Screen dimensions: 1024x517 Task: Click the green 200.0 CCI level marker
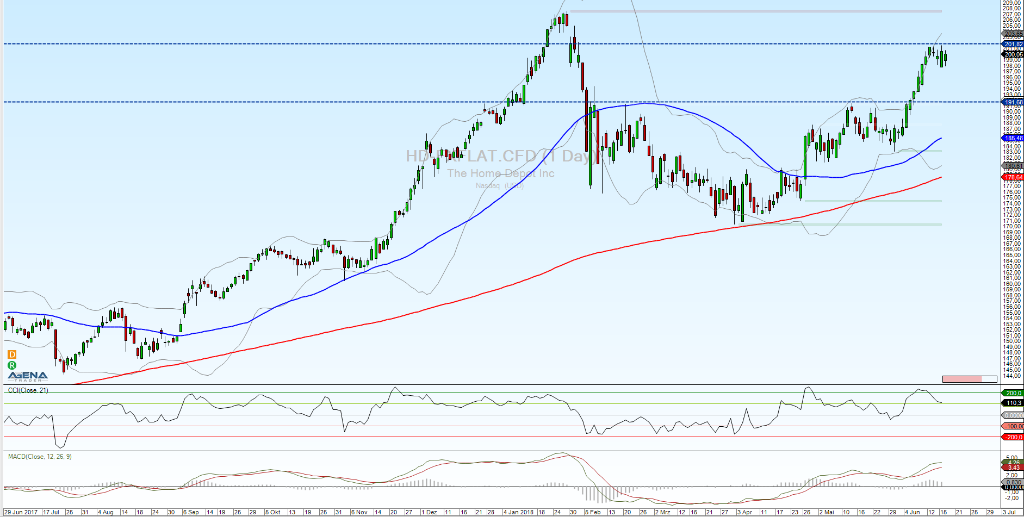coord(1013,393)
